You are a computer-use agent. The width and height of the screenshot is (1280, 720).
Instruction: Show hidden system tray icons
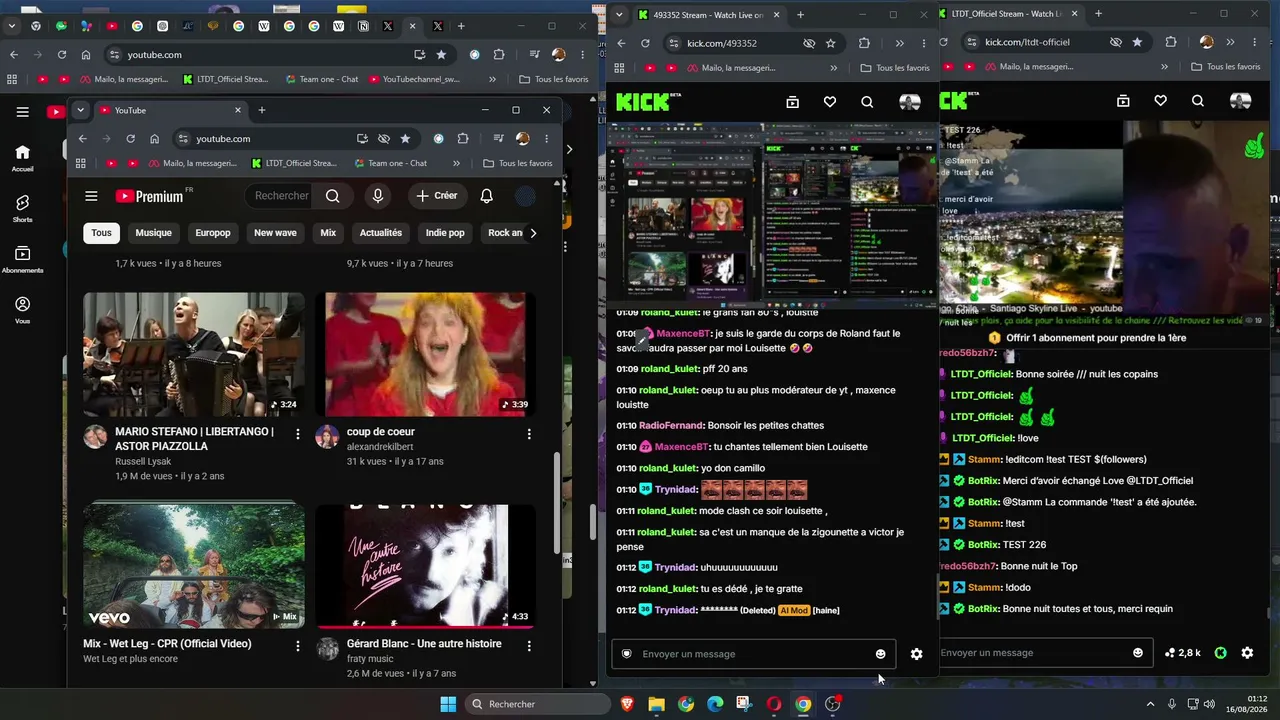pos(1149,704)
